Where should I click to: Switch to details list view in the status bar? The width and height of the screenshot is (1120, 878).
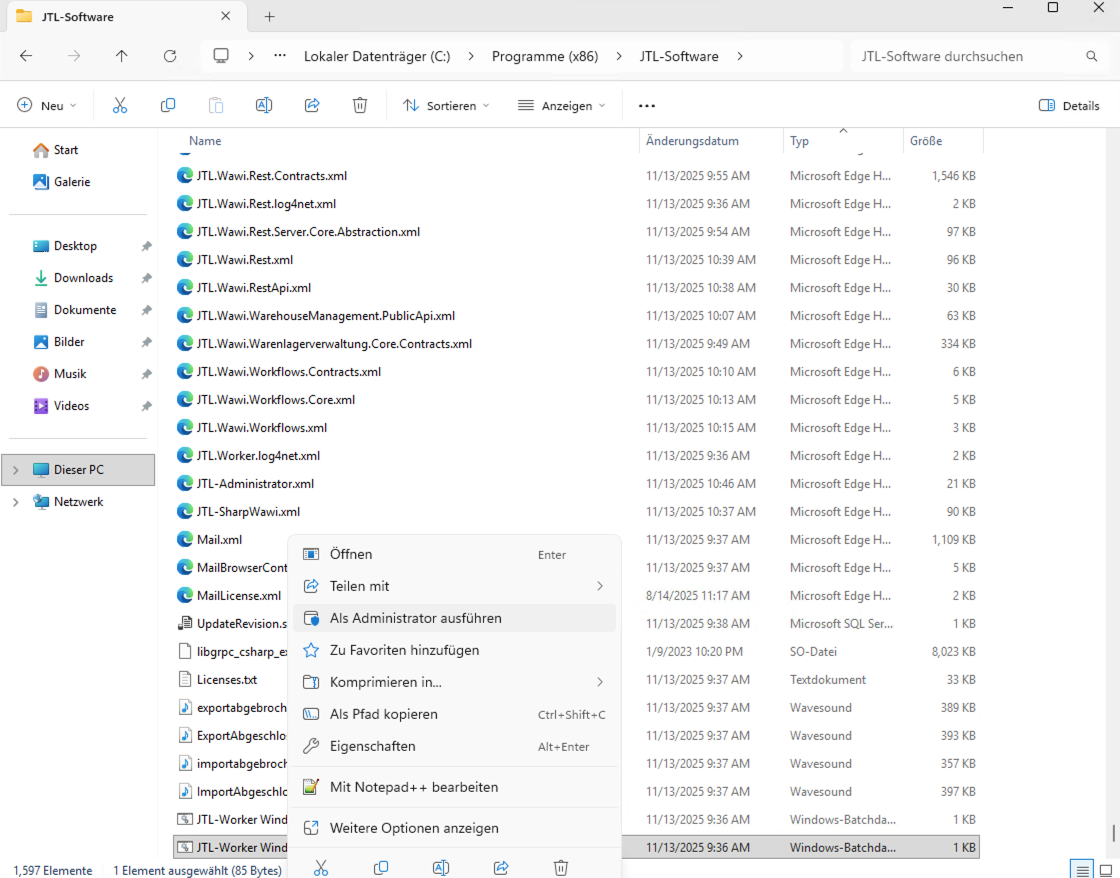point(1082,870)
